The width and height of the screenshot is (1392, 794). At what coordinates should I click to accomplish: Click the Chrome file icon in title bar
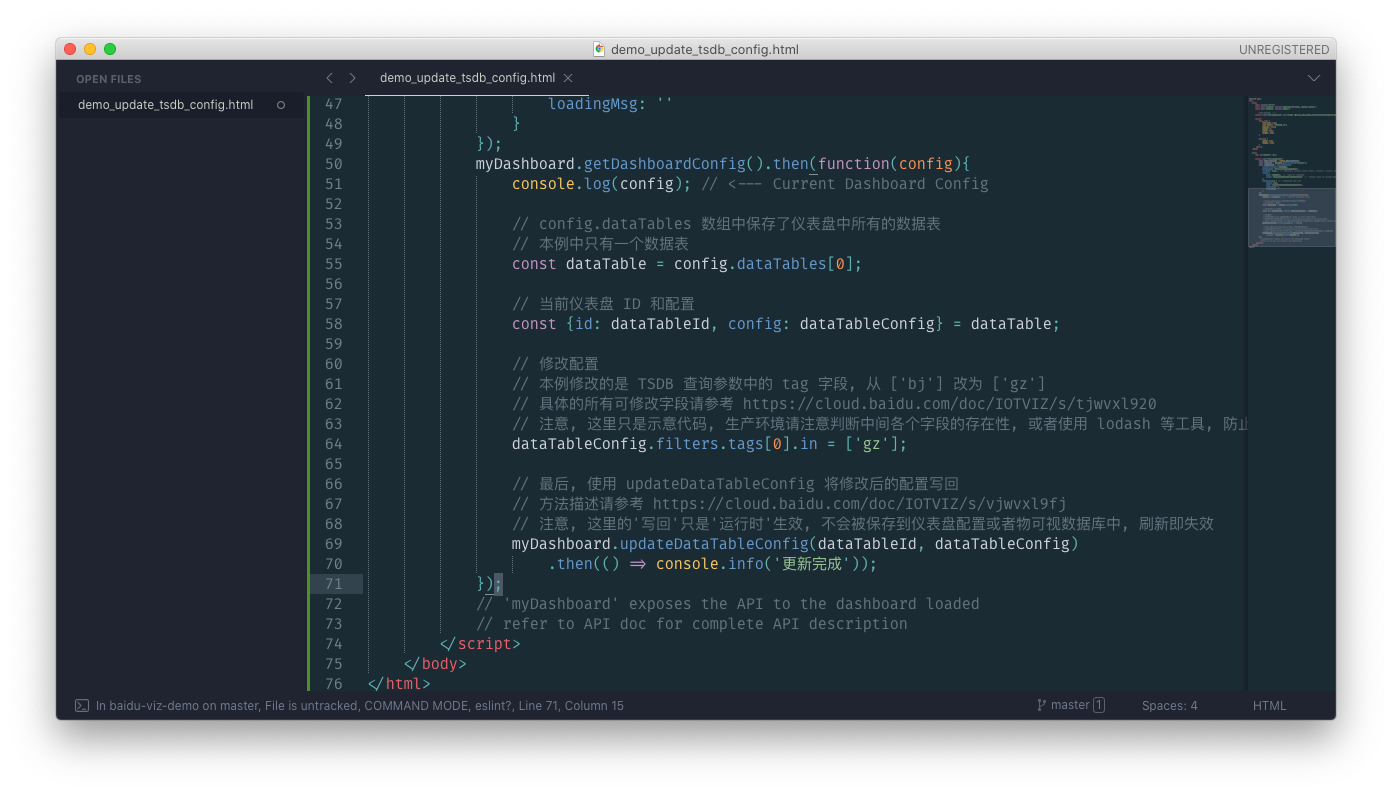(599, 49)
